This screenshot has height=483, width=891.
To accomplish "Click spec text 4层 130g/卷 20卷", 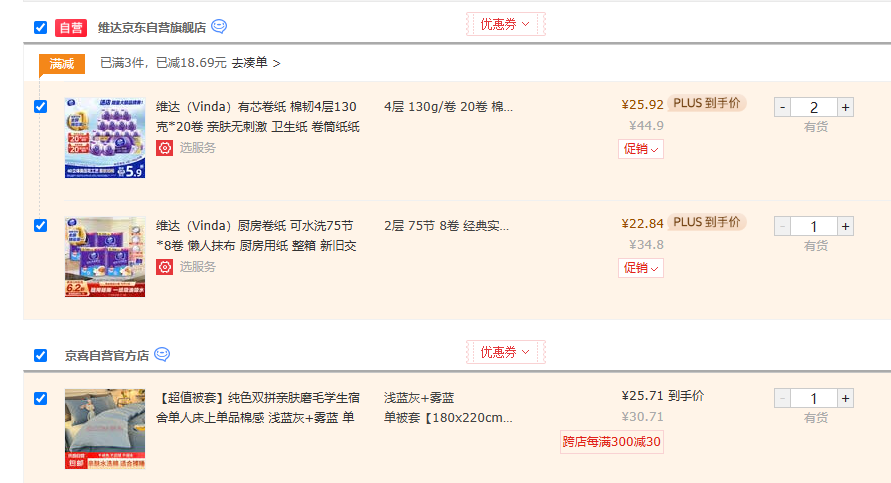I will [x=448, y=107].
